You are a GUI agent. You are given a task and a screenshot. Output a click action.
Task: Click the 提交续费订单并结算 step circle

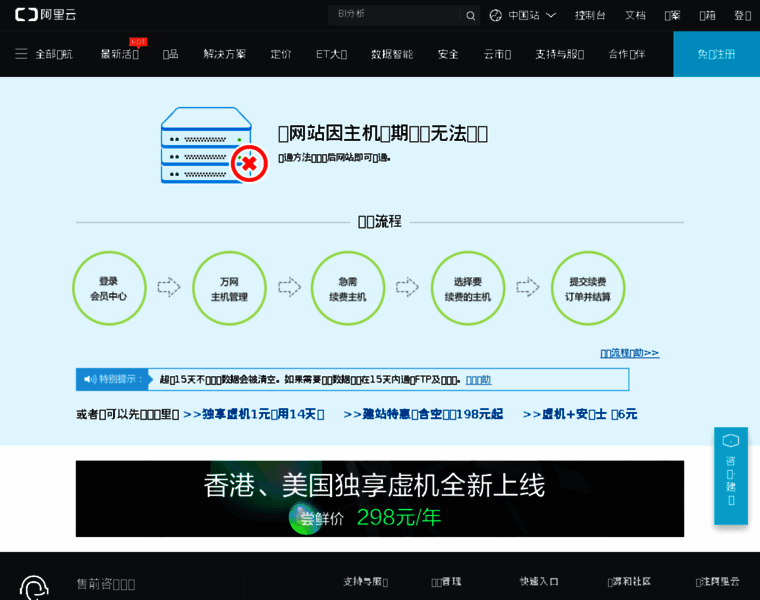click(588, 288)
